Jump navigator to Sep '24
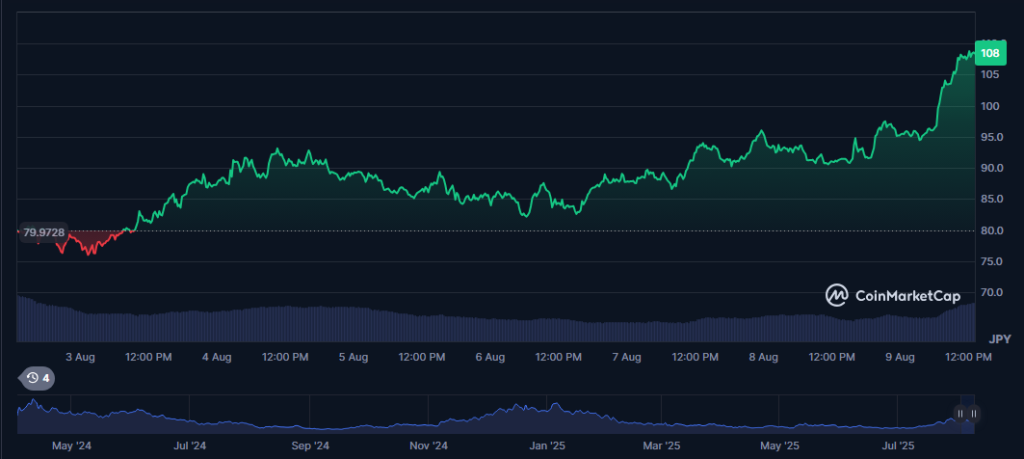This screenshot has width=1024, height=459. click(310, 446)
